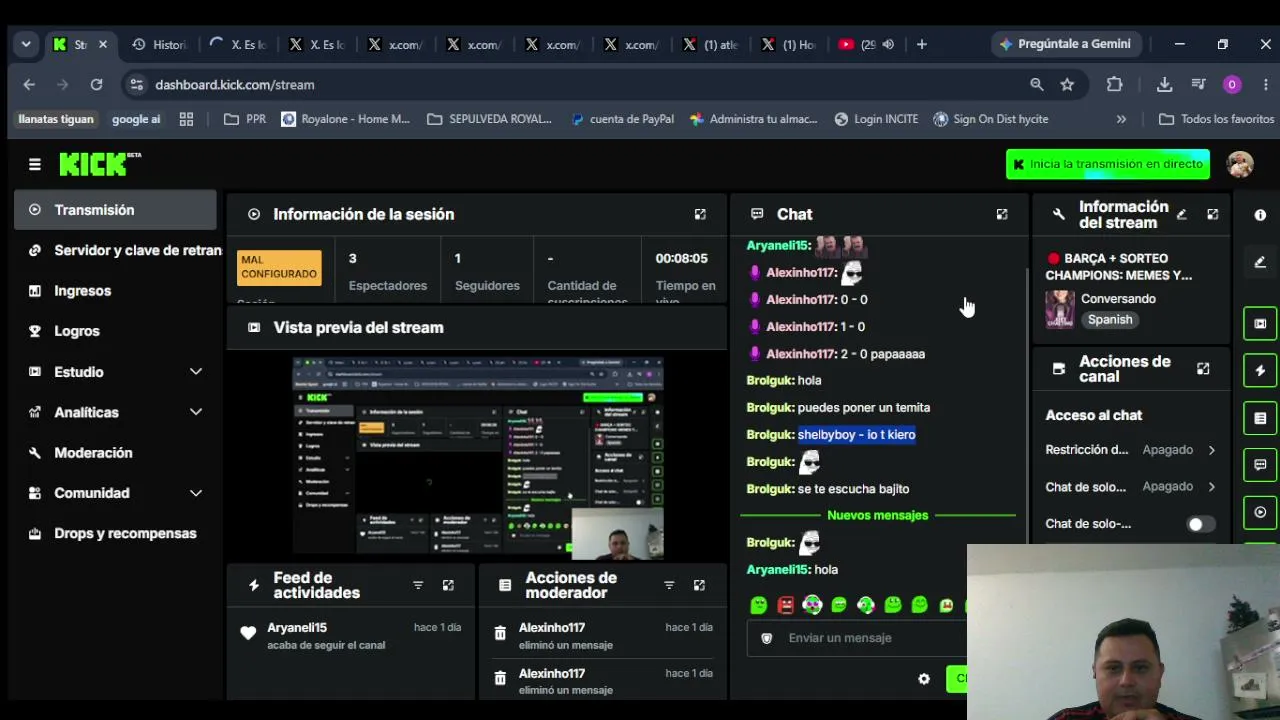Open the chat bubble quick action

[1260, 465]
